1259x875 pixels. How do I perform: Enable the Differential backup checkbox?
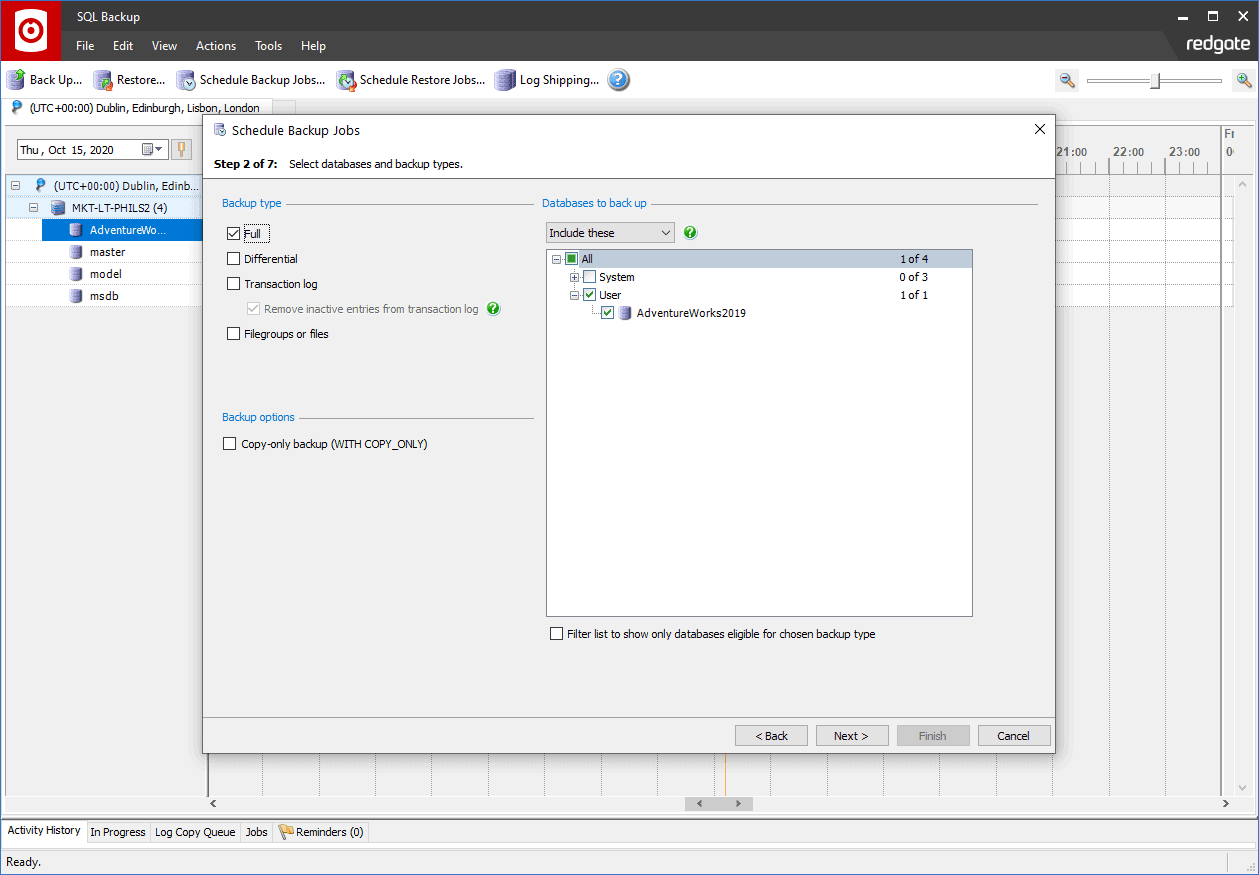[x=231, y=258]
